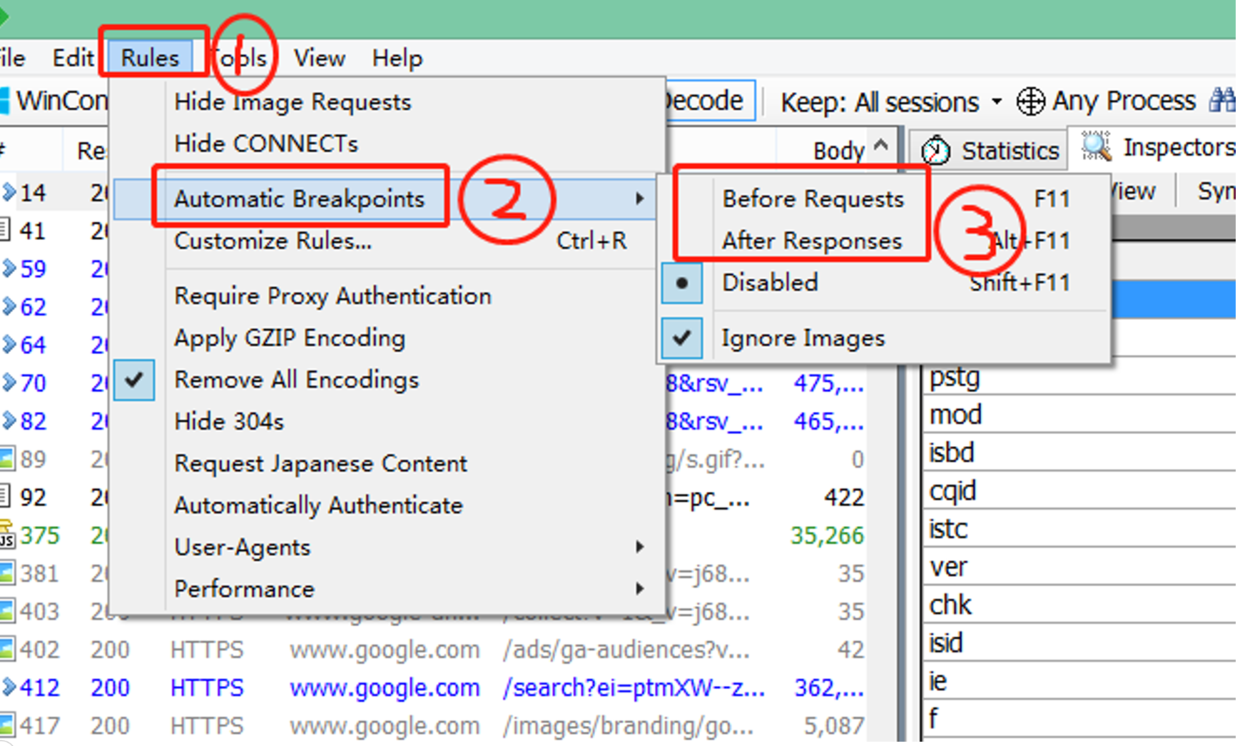1240x746 pixels.
Task: Click the cqid parameter row
Action: pyautogui.click(x=1081, y=491)
